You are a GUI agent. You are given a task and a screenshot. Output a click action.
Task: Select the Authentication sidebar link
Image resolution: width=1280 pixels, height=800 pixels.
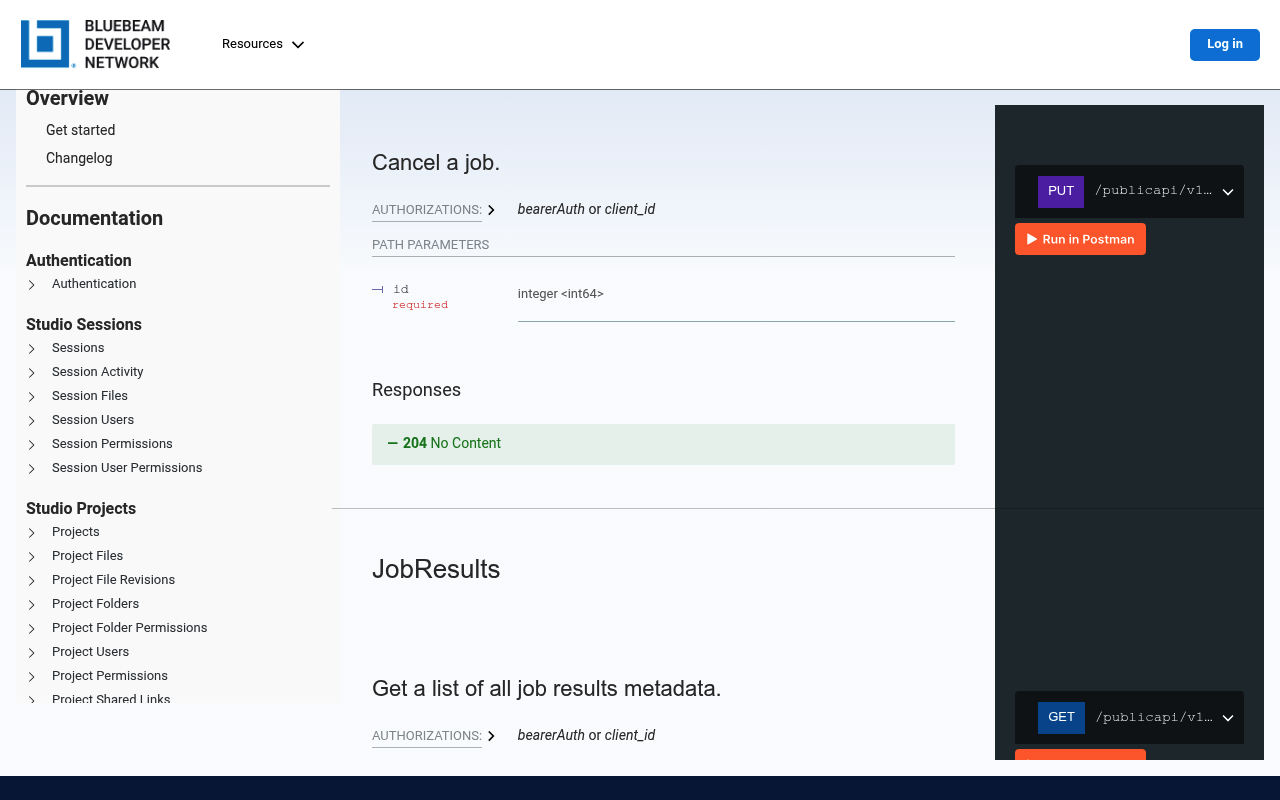pyautogui.click(x=94, y=284)
